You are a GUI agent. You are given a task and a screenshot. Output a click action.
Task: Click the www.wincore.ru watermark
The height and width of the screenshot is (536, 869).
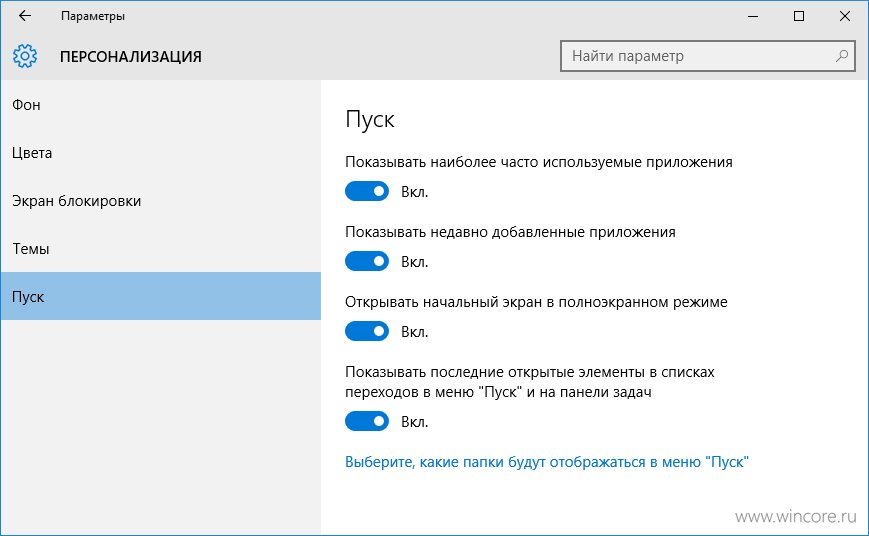796,517
